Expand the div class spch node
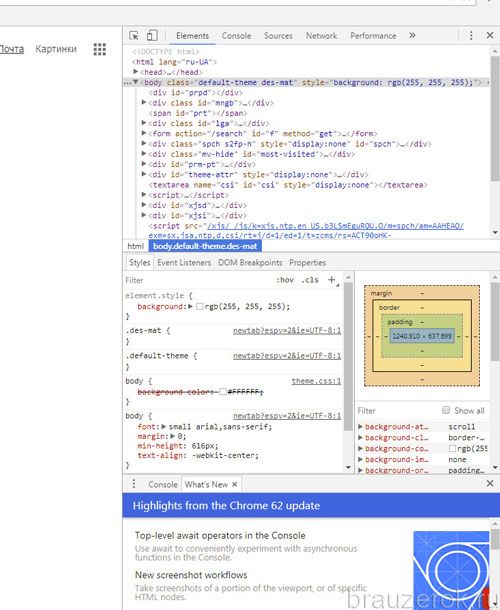This screenshot has height=610, width=500. click(x=144, y=143)
